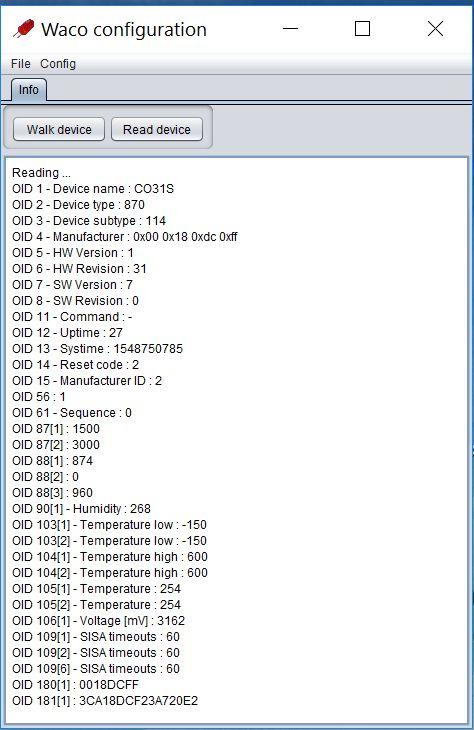
Task: Click the 'OID 12 - Uptime : 27' line
Action: [x=68, y=333]
